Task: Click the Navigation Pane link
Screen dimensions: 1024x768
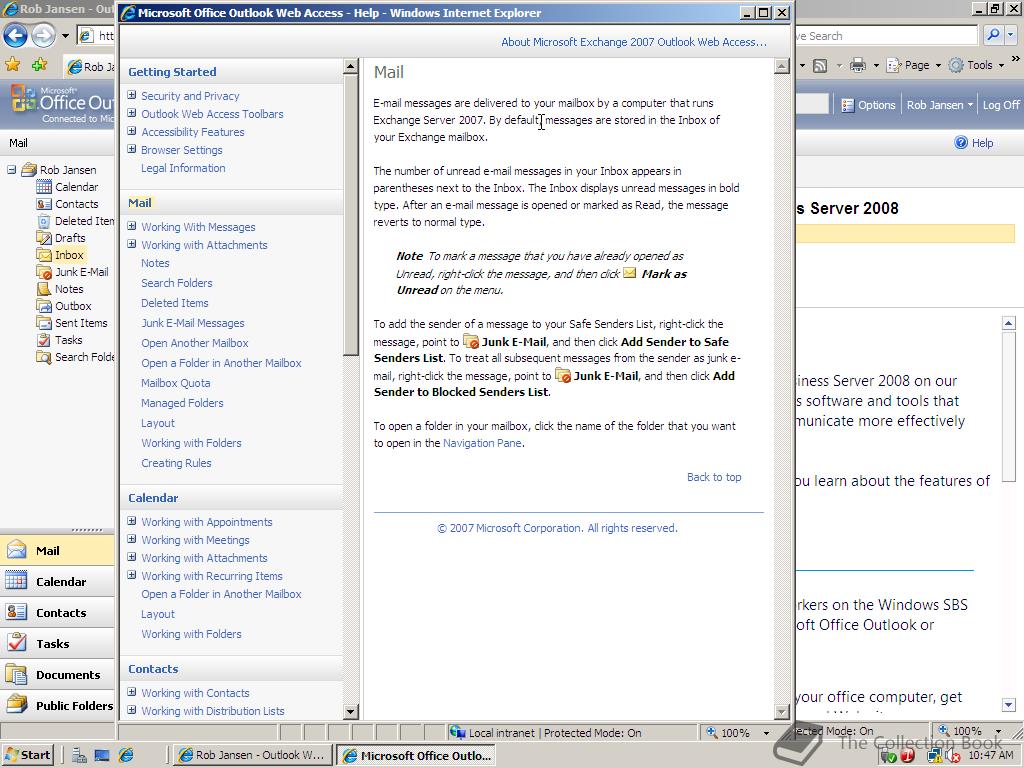Action: pyautogui.click(x=482, y=443)
